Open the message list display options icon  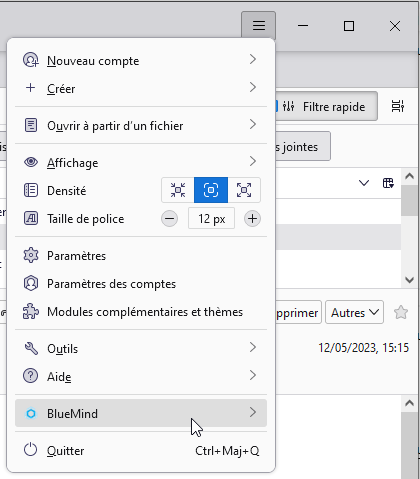pyautogui.click(x=398, y=106)
